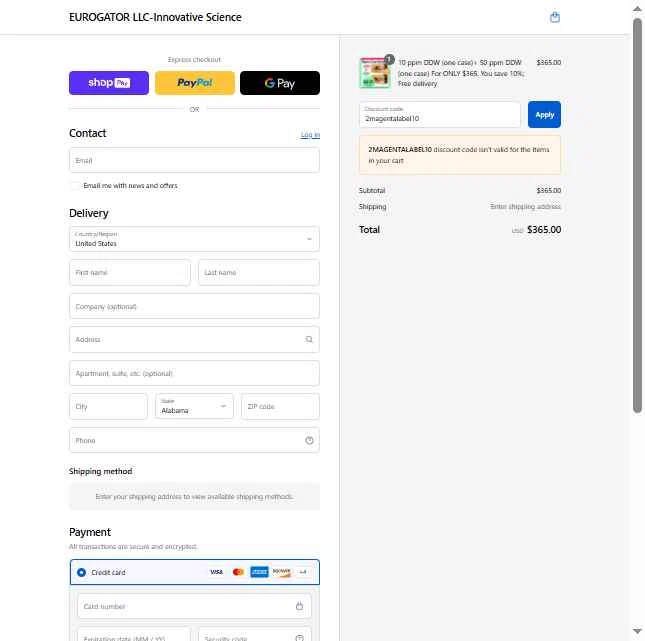Viewport: 645px width, 641px height.
Task: Click the Mastercard logo
Action: coord(238,572)
